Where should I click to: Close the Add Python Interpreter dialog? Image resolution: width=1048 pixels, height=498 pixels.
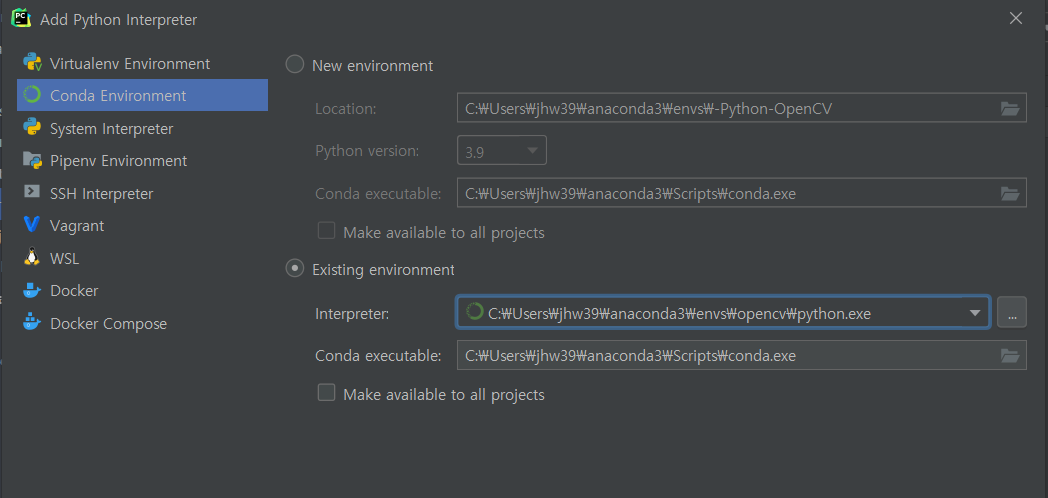tap(1016, 19)
